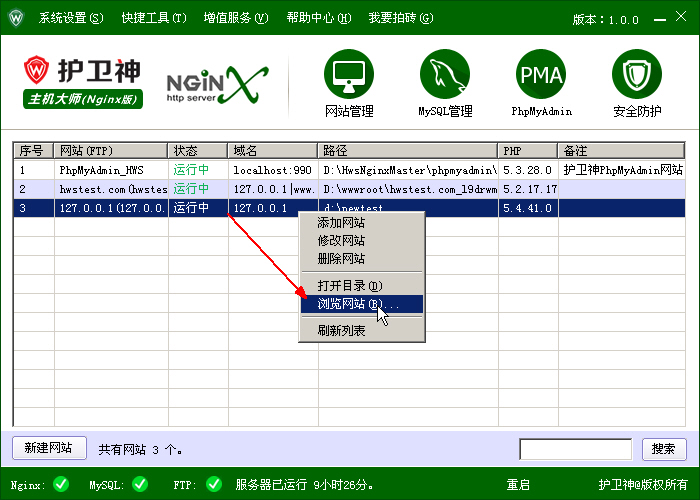
Task: Click the Nginx status green checkmark
Action: 61,484
